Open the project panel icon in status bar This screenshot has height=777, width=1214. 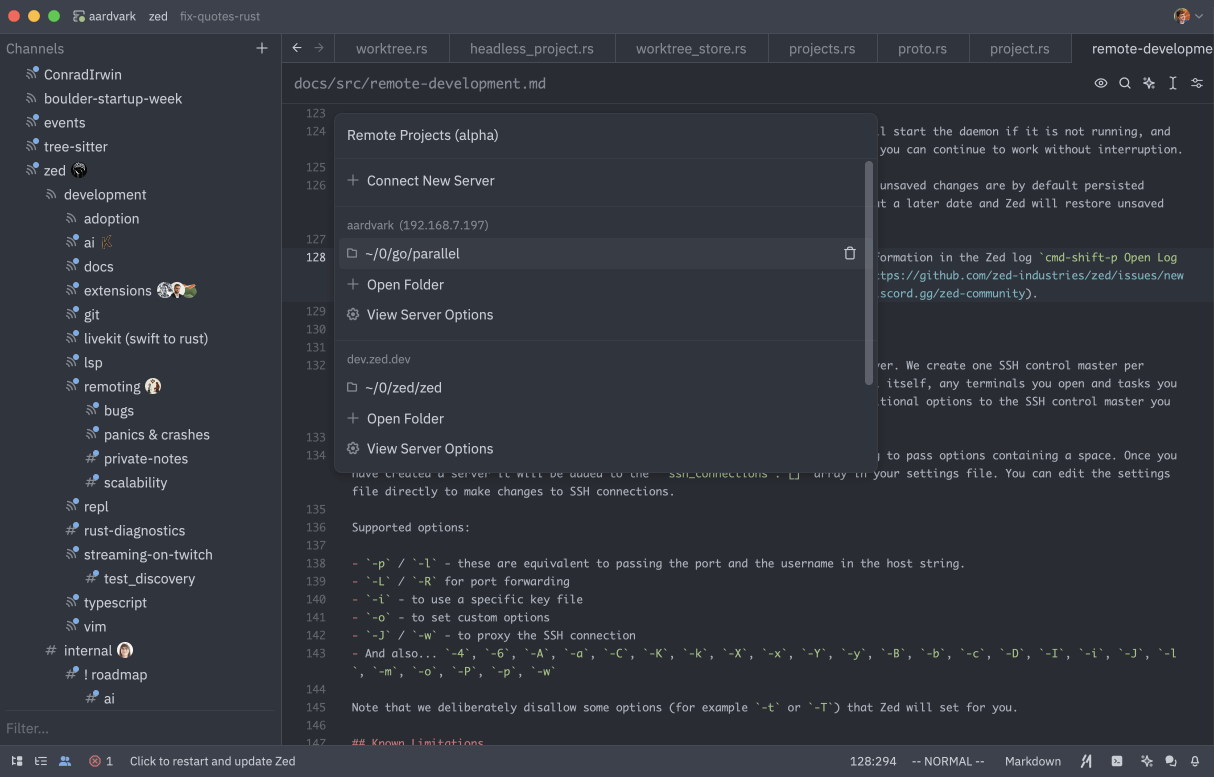coord(16,761)
